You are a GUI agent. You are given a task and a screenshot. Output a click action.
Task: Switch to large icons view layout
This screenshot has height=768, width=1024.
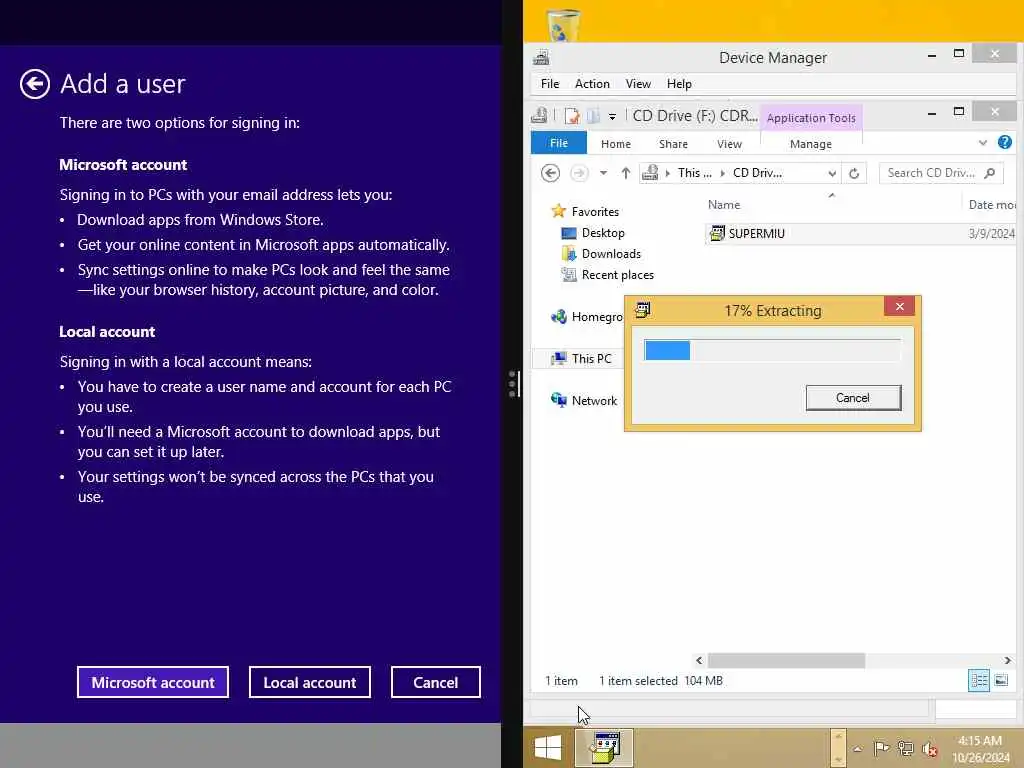click(1000, 680)
